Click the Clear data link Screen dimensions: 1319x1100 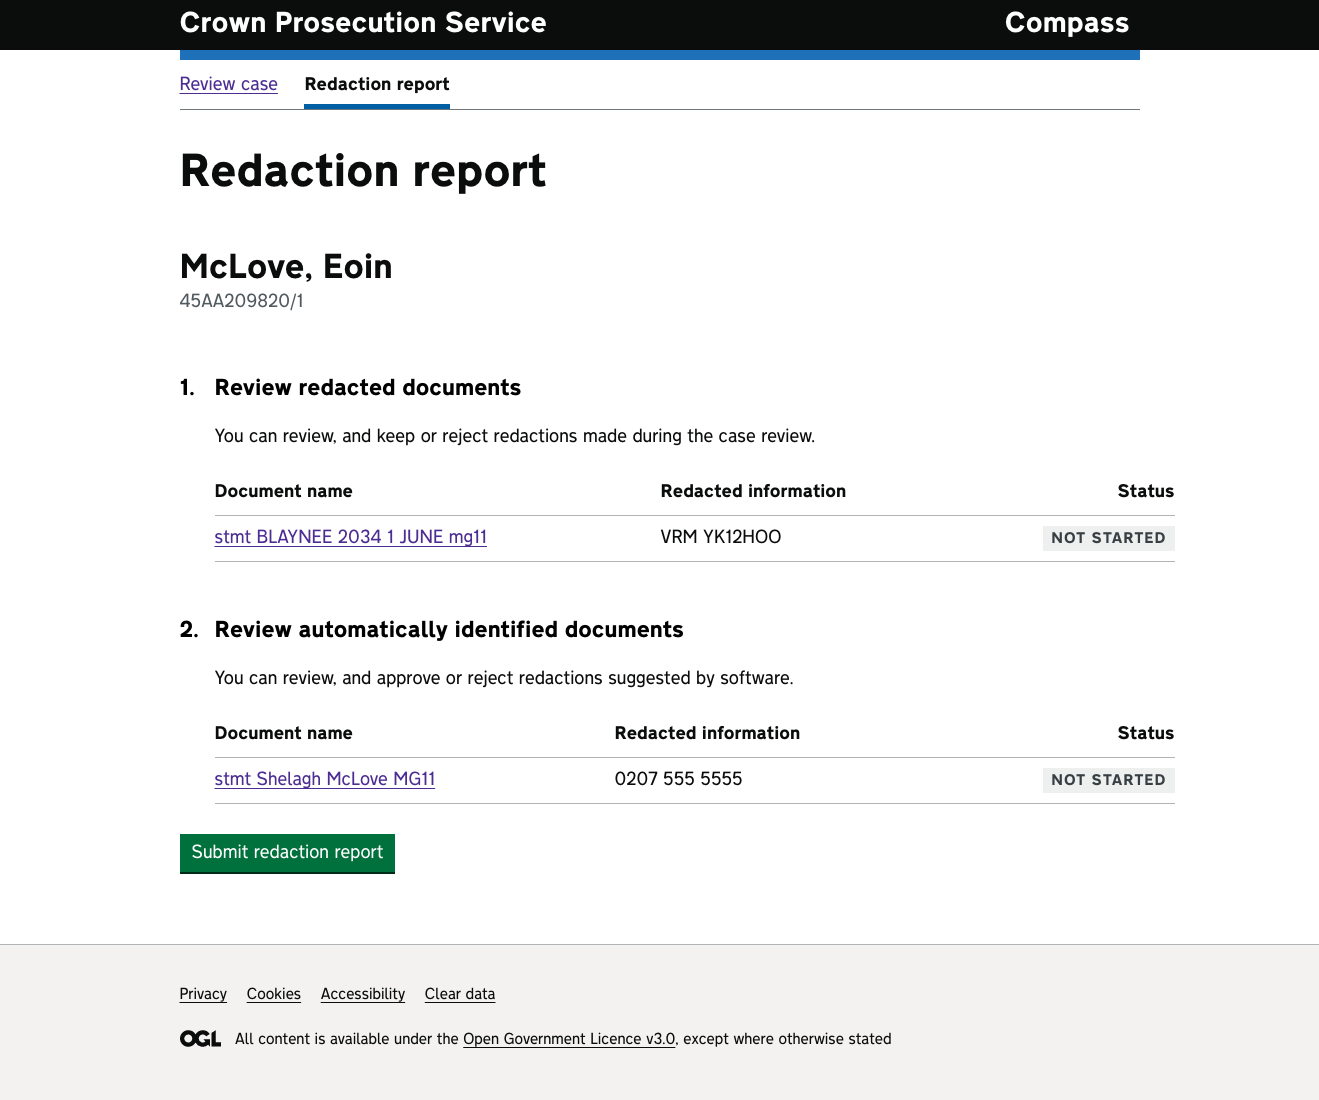coord(459,994)
